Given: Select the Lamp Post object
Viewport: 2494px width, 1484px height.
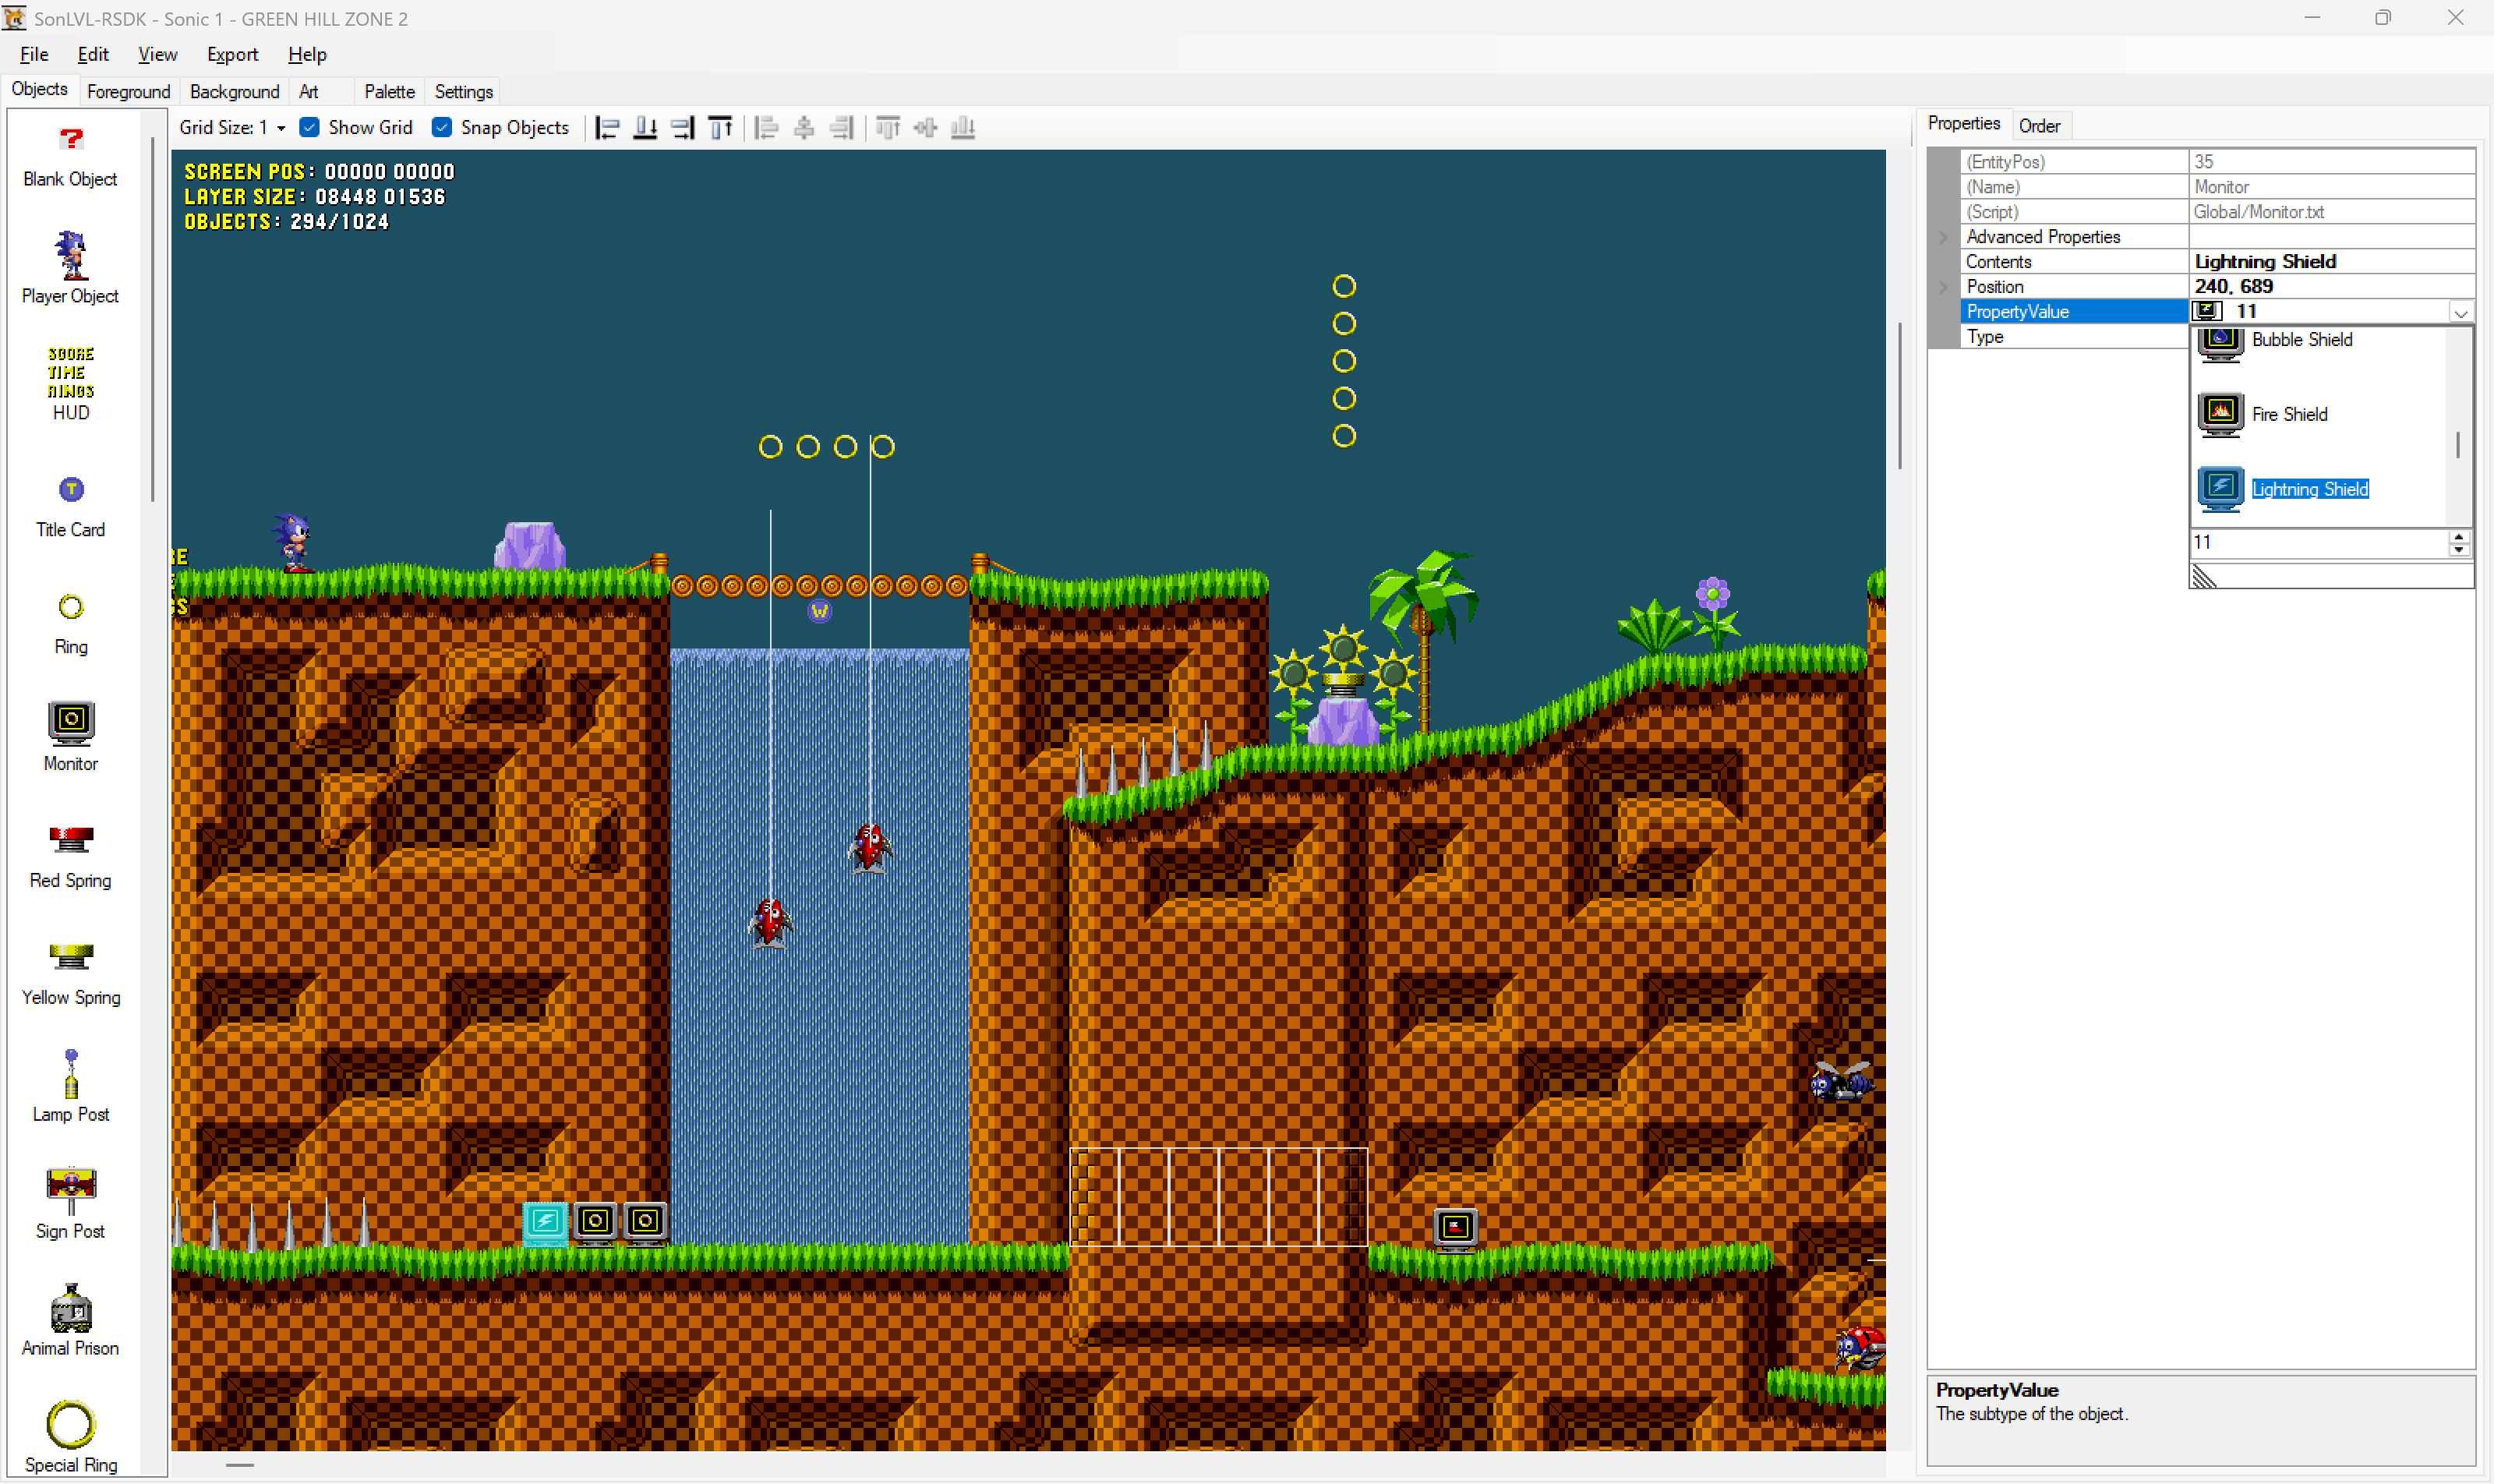Looking at the screenshot, I should pos(70,1085).
